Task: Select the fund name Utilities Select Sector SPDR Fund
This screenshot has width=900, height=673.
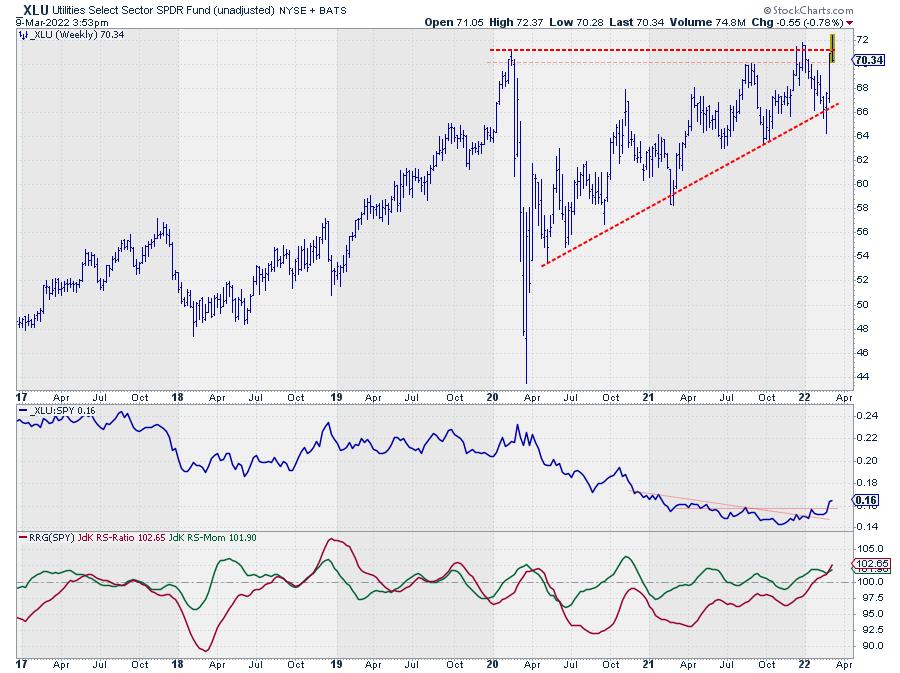Action: [x=162, y=10]
